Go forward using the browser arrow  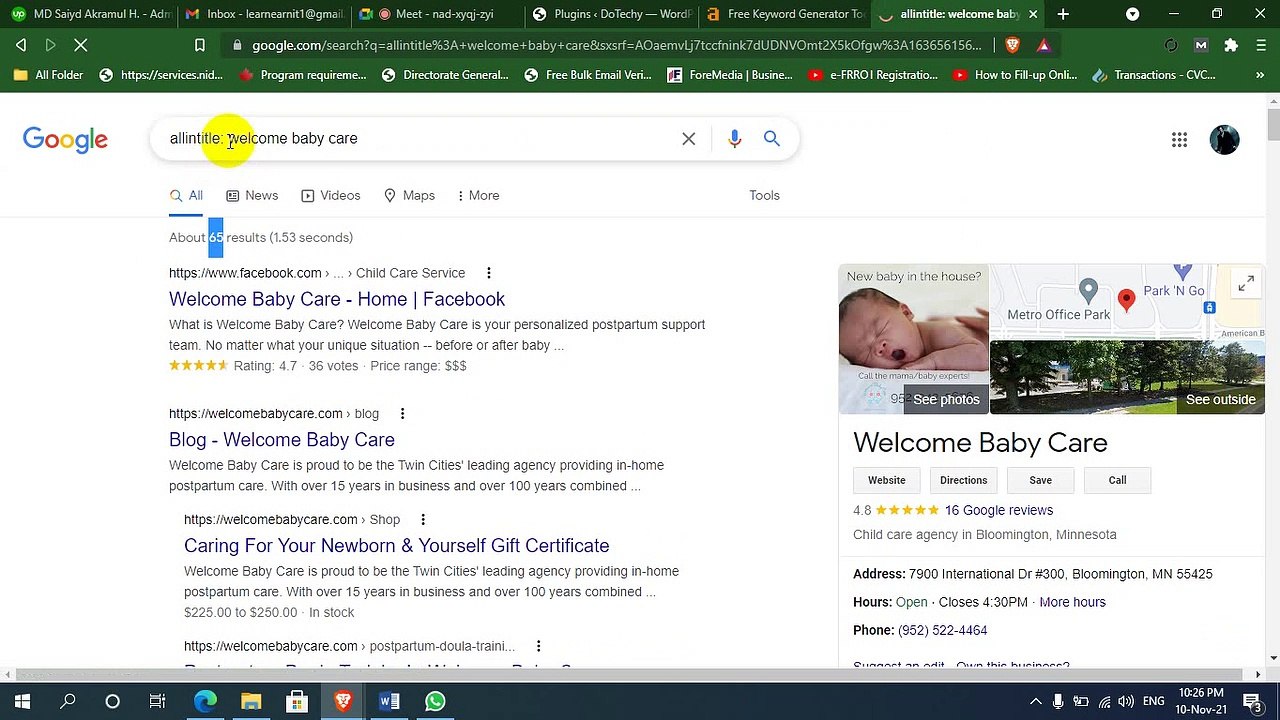coord(50,45)
